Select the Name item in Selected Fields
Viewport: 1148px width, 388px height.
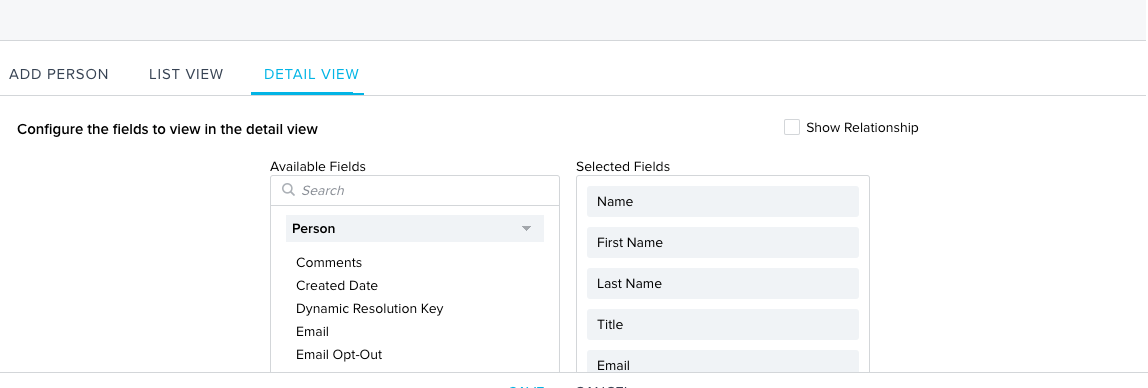pos(723,201)
